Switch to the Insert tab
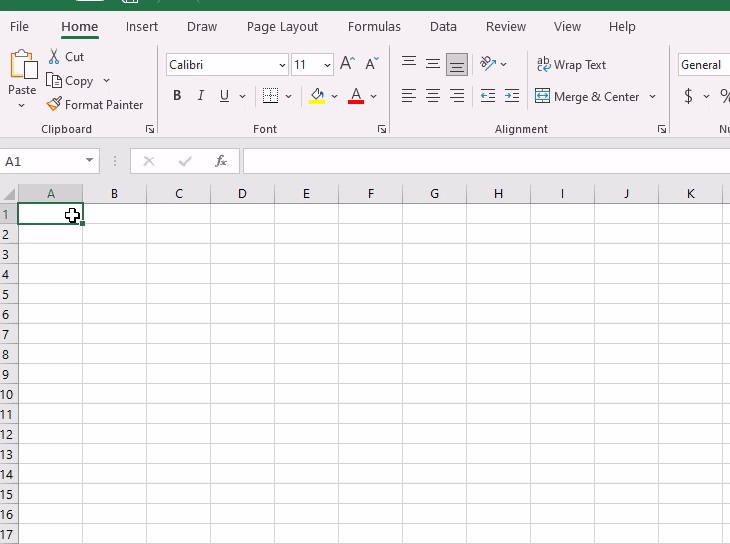730x544 pixels. pyautogui.click(x=142, y=27)
